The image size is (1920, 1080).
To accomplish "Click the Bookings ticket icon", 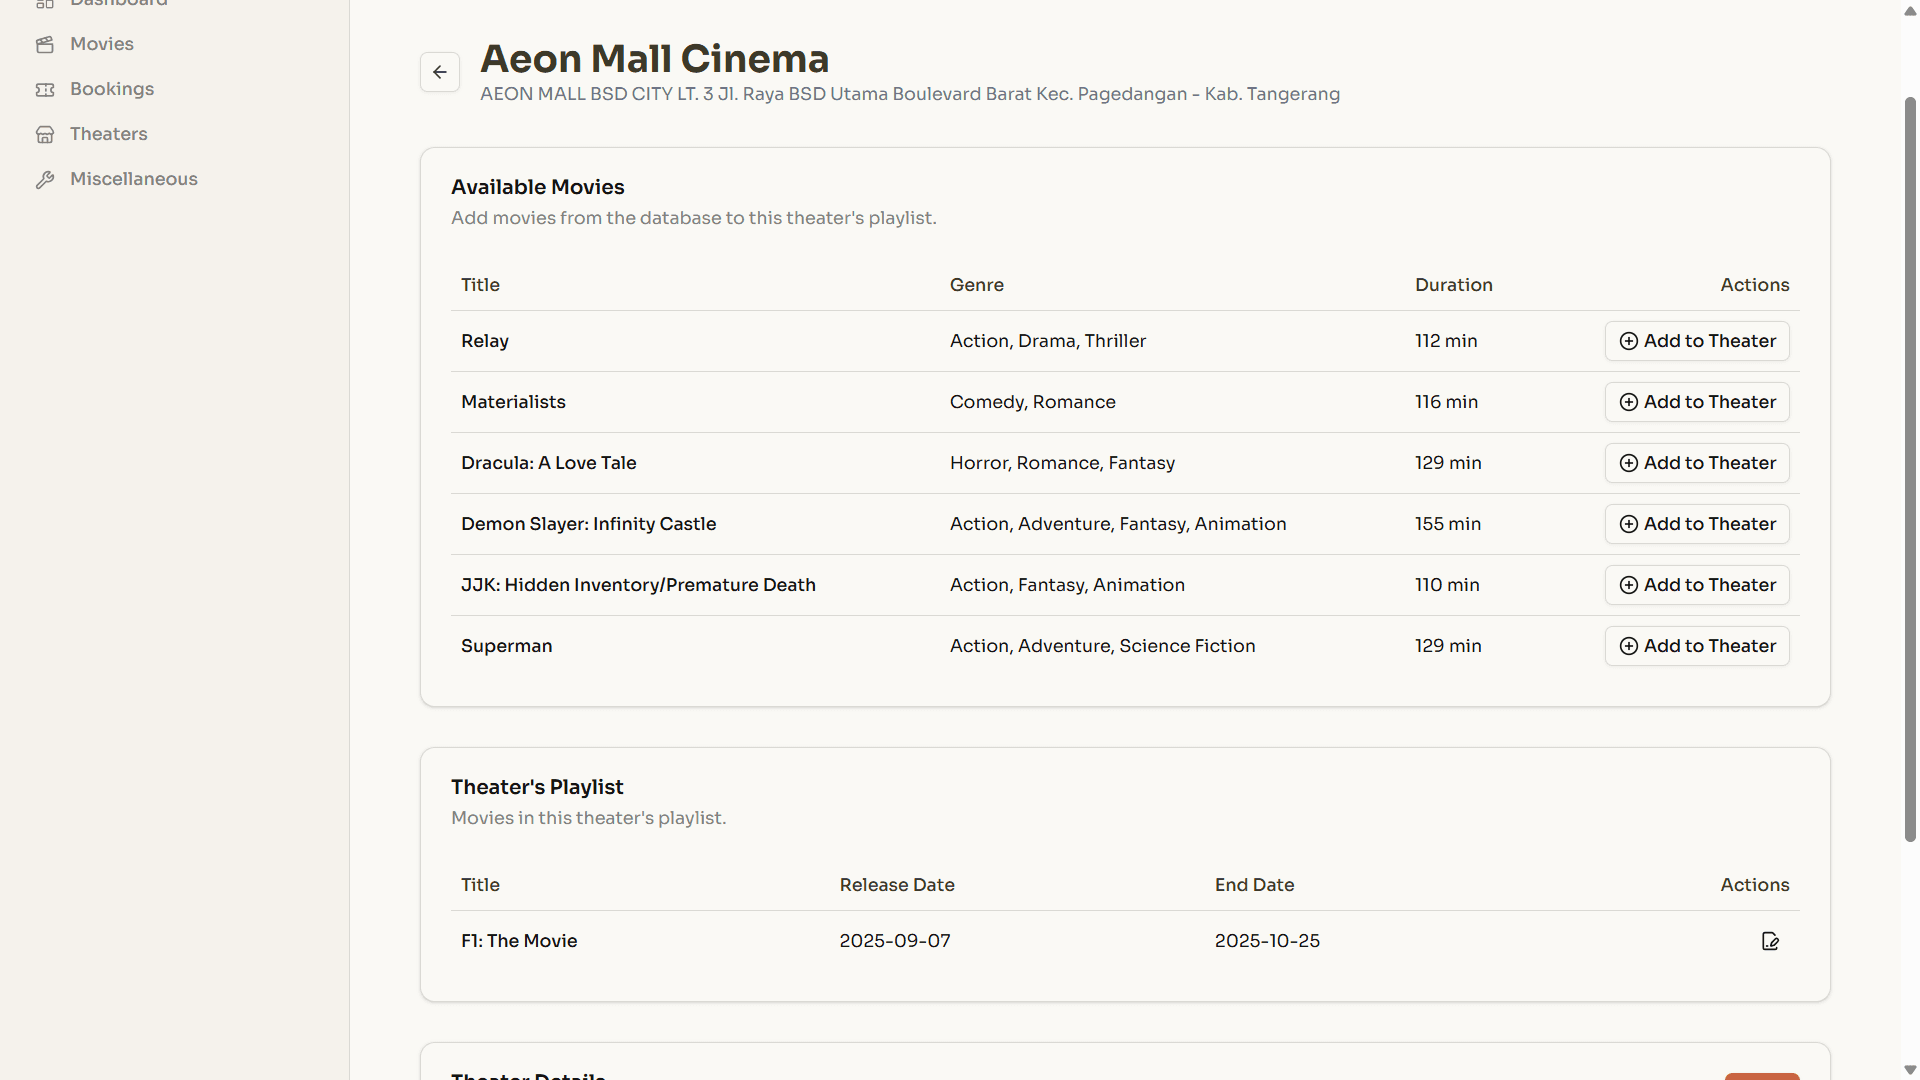I will coord(45,90).
